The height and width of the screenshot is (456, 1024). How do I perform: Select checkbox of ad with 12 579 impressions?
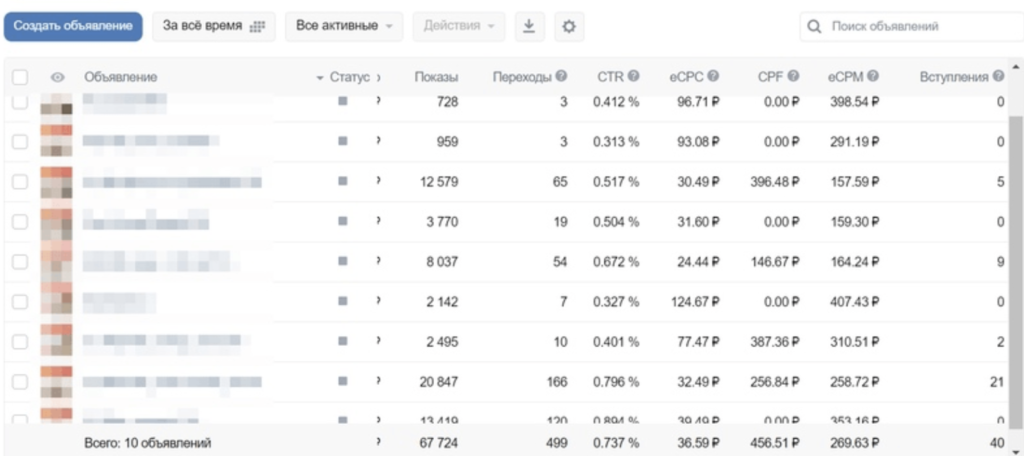pos(20,182)
